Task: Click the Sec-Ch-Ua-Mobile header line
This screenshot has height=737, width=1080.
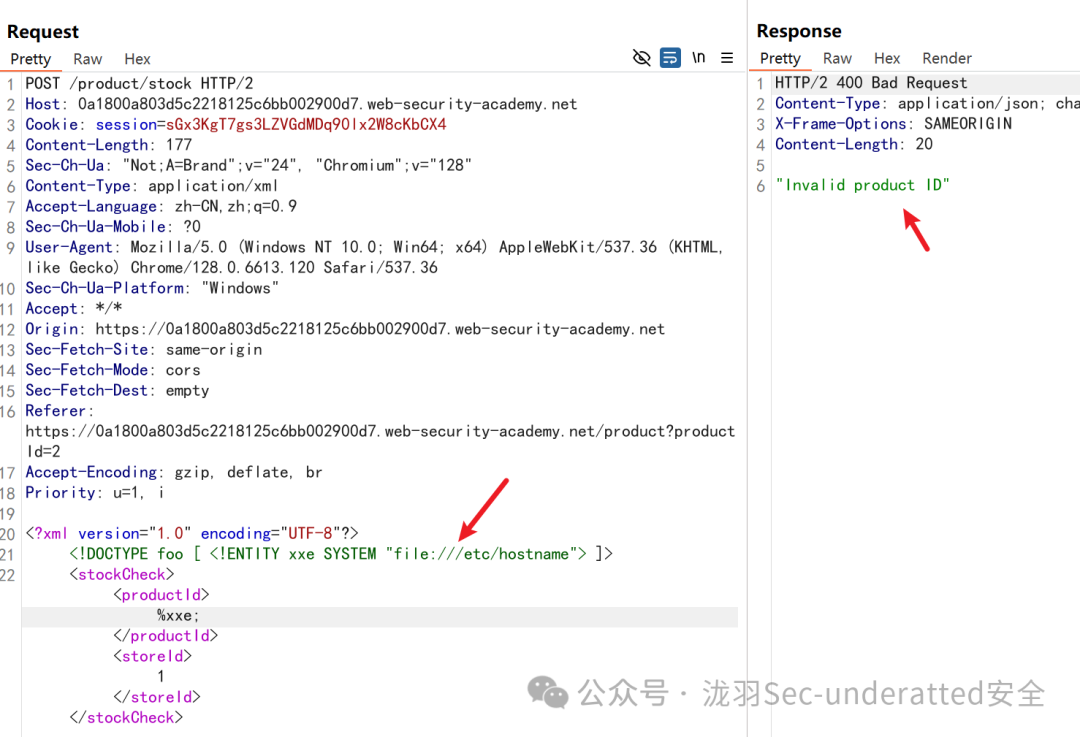Action: (x=113, y=227)
